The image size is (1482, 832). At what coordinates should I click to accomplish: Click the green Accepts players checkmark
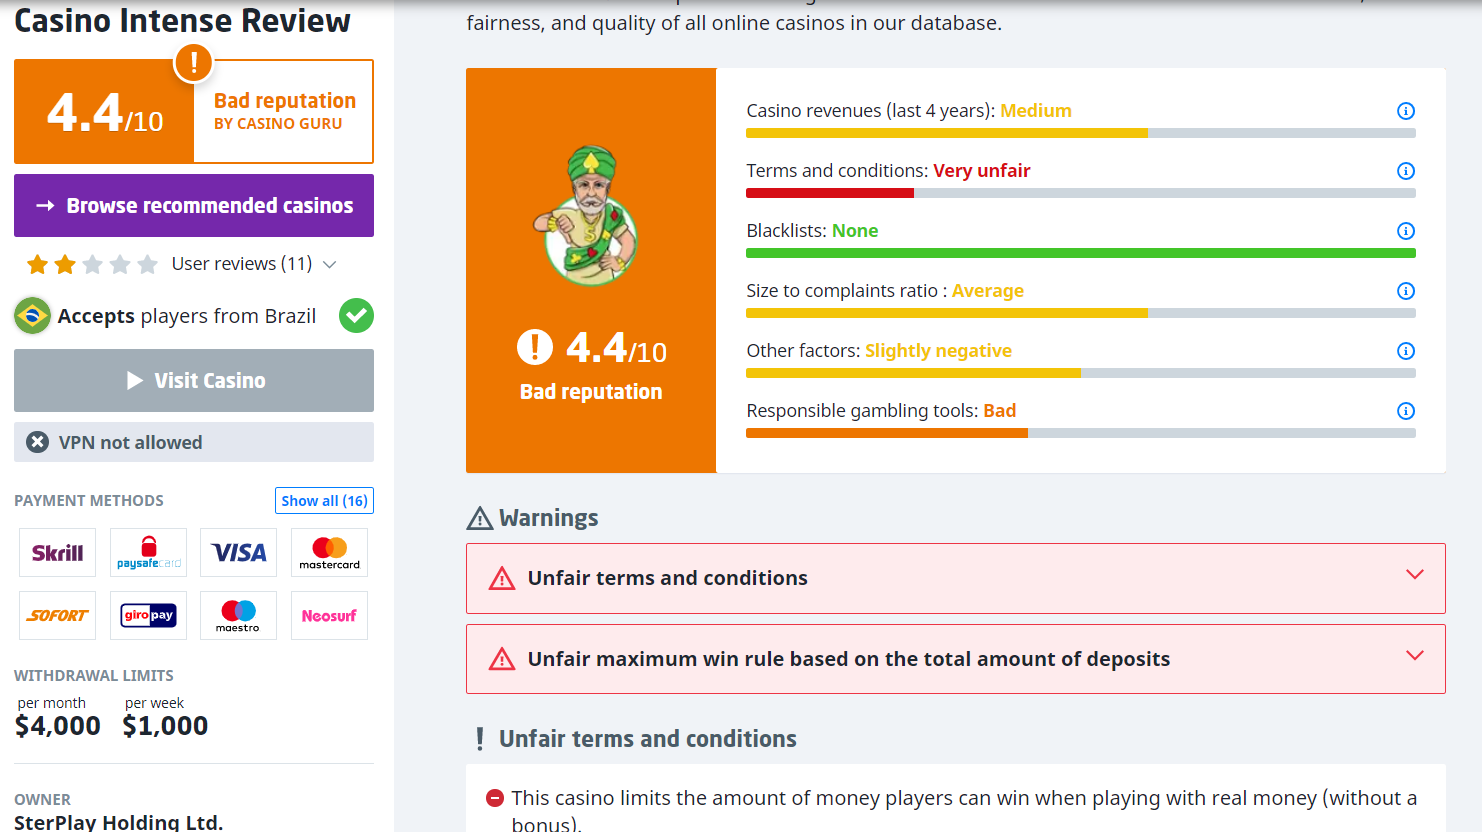(356, 316)
